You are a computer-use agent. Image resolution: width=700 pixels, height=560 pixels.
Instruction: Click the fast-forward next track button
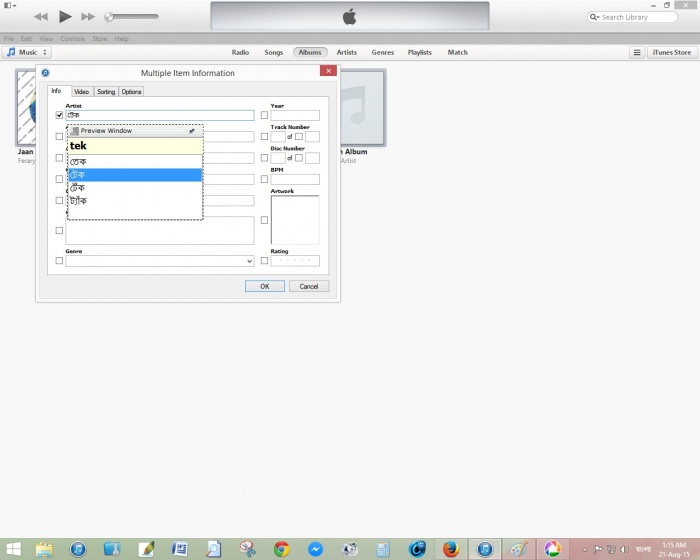click(88, 17)
